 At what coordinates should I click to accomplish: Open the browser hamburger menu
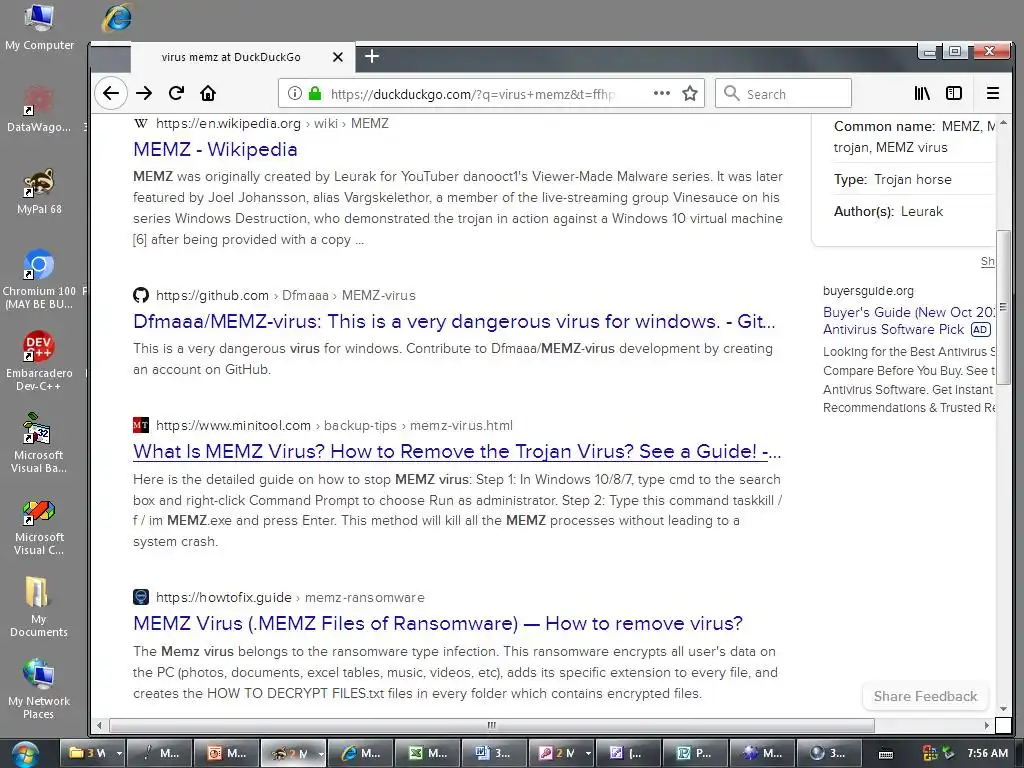tap(993, 93)
